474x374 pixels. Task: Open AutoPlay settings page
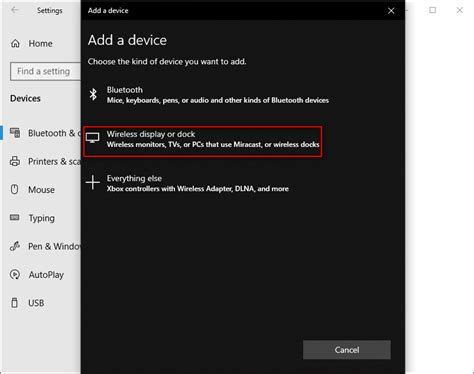37,275
